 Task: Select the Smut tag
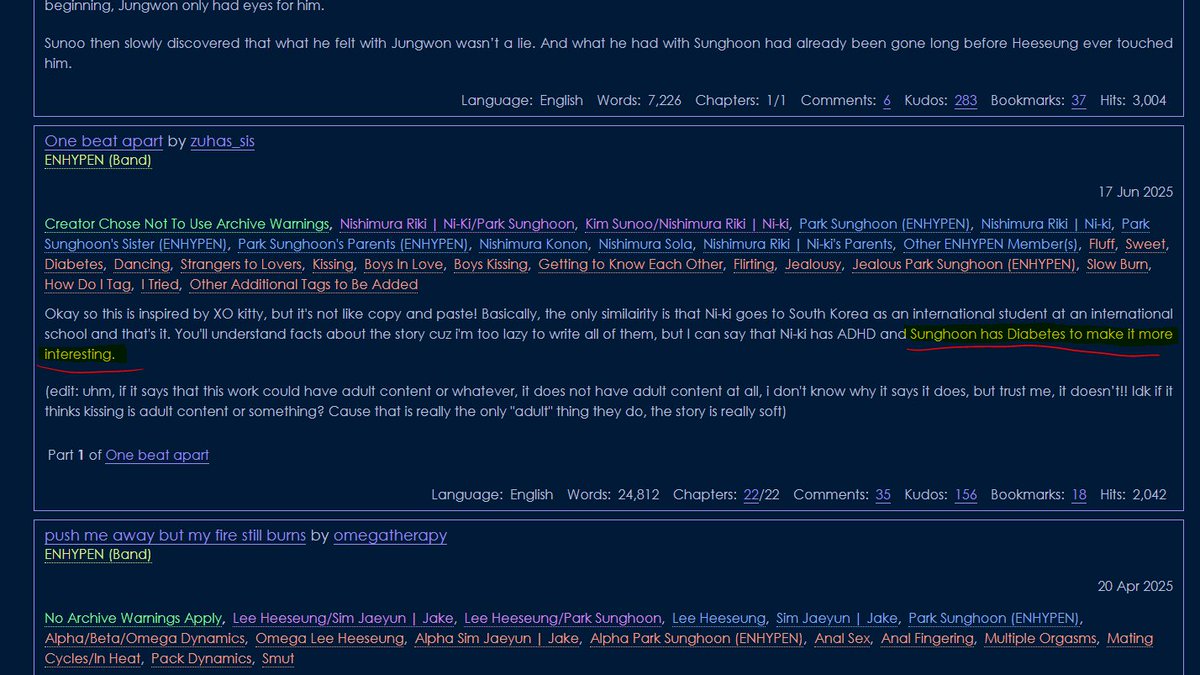pyautogui.click(x=278, y=658)
